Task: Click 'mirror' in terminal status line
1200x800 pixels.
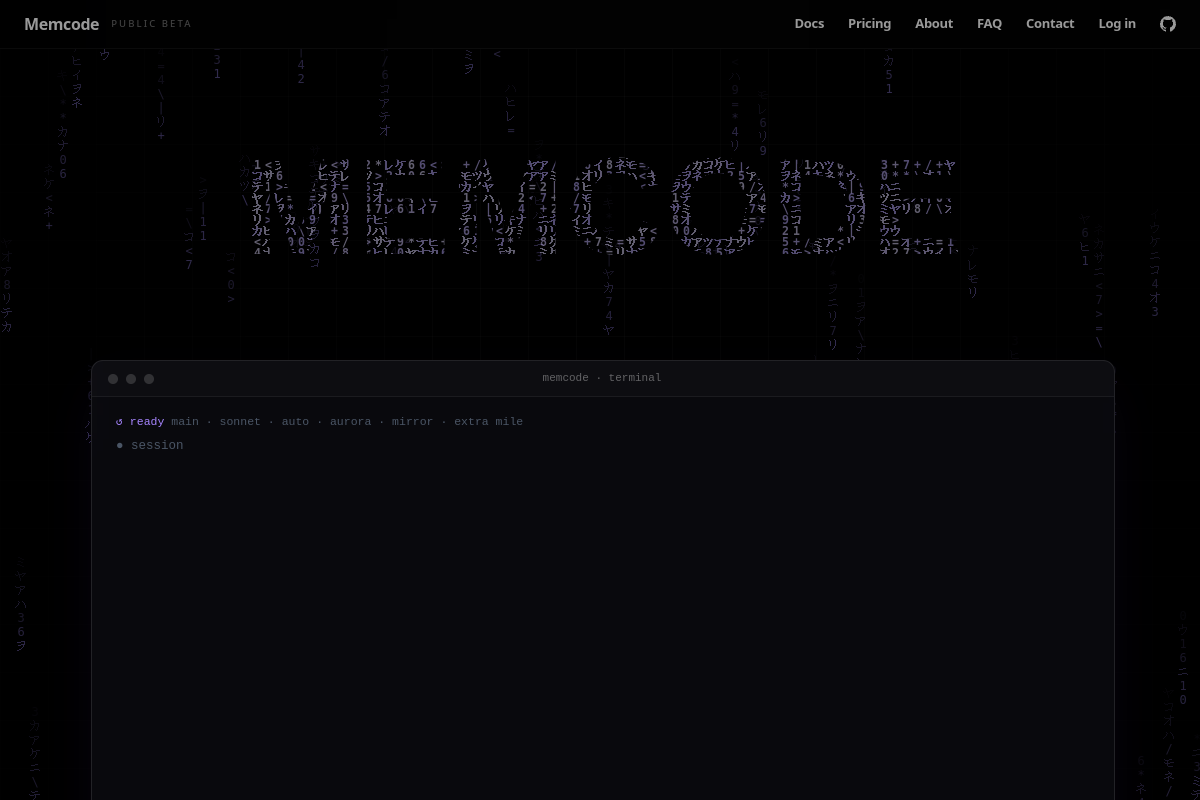Action: point(412,422)
